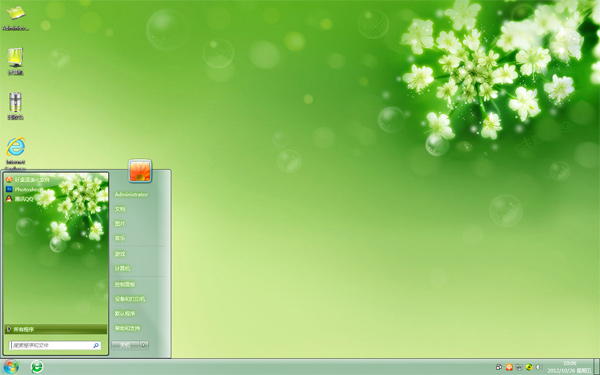Launch Photoshop from the Start menu
600x375 pixels.
pos(24,189)
